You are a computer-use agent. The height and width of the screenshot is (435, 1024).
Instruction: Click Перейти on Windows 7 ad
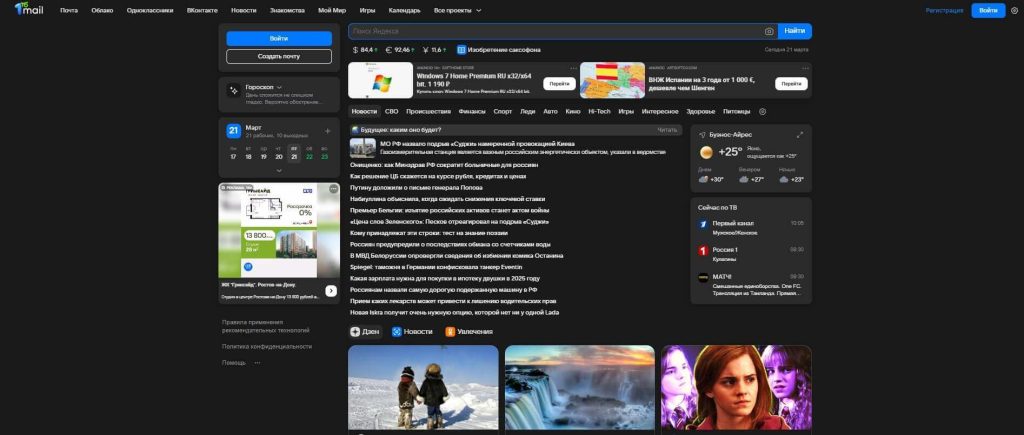click(x=559, y=84)
